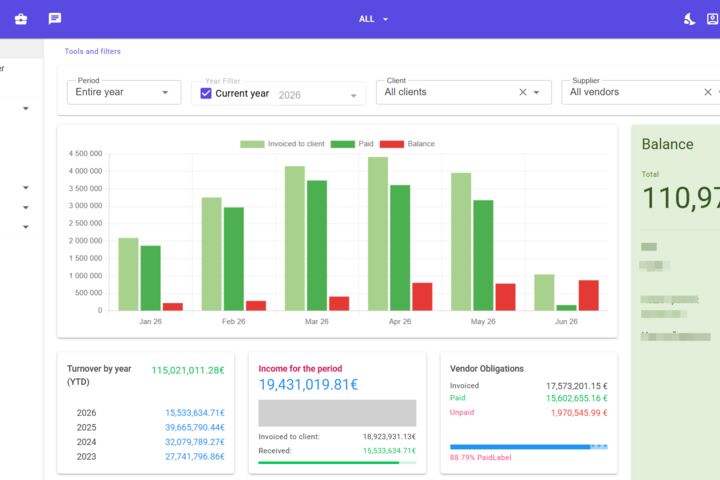The width and height of the screenshot is (720, 480).
Task: Click the 88.79% PaidLabel text
Action: click(x=480, y=457)
